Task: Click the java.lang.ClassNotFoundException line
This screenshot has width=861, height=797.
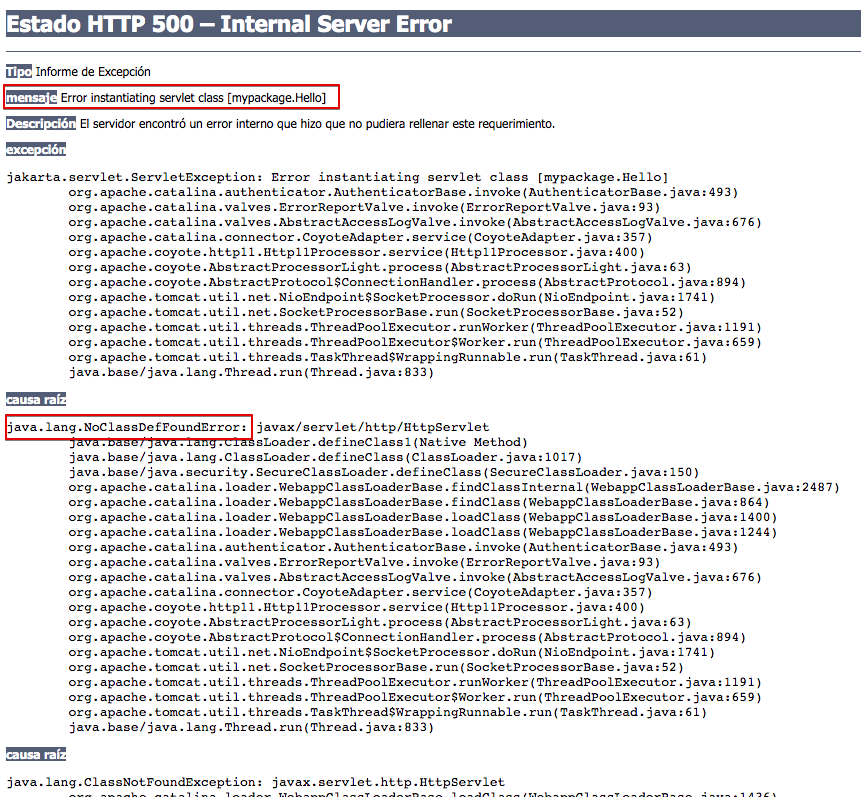Action: tap(256, 782)
